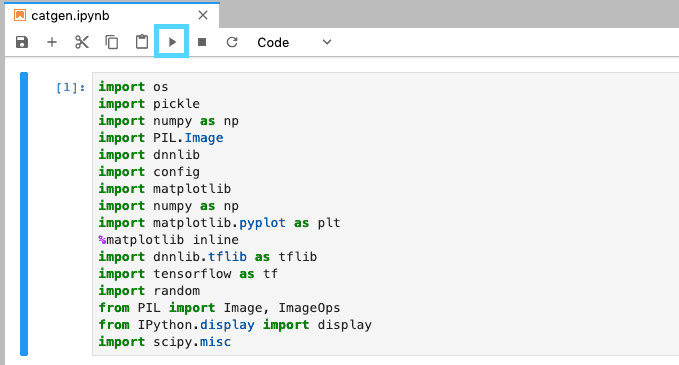Click the line 'from IPython.display import display'
Viewport: 679px width, 365px height.
[235, 325]
